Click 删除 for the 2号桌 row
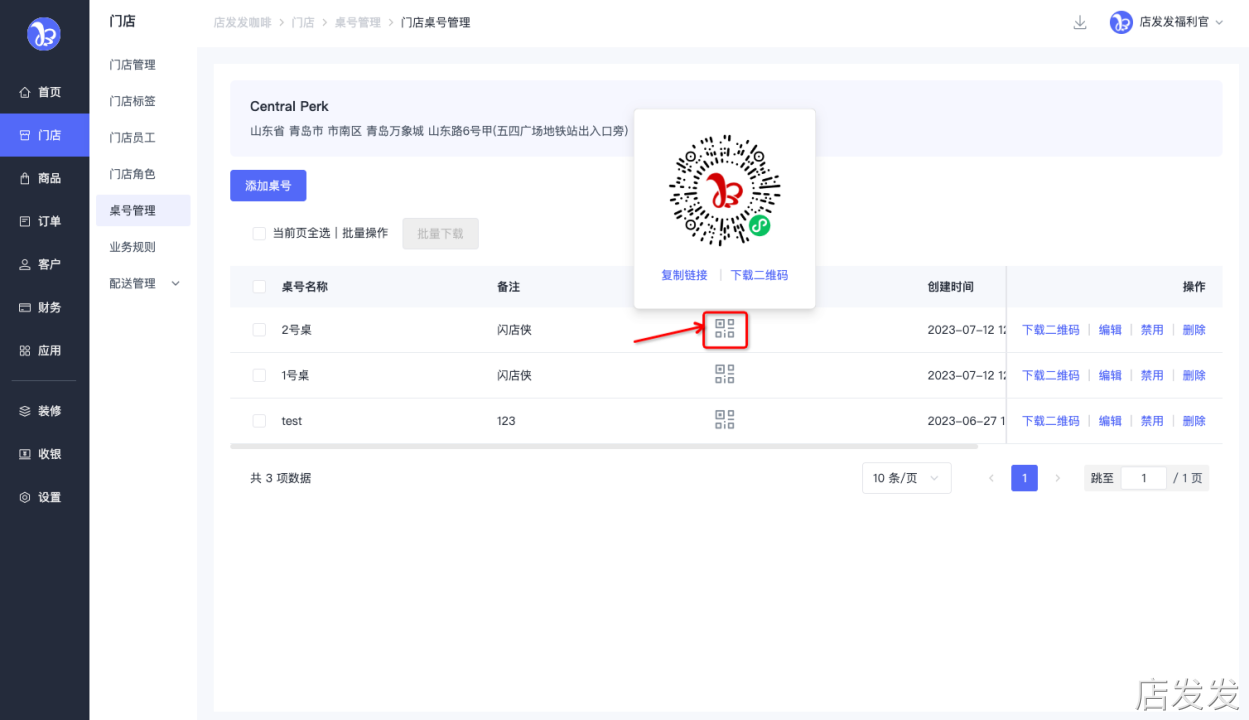Image resolution: width=1249 pixels, height=720 pixels. coord(1194,329)
